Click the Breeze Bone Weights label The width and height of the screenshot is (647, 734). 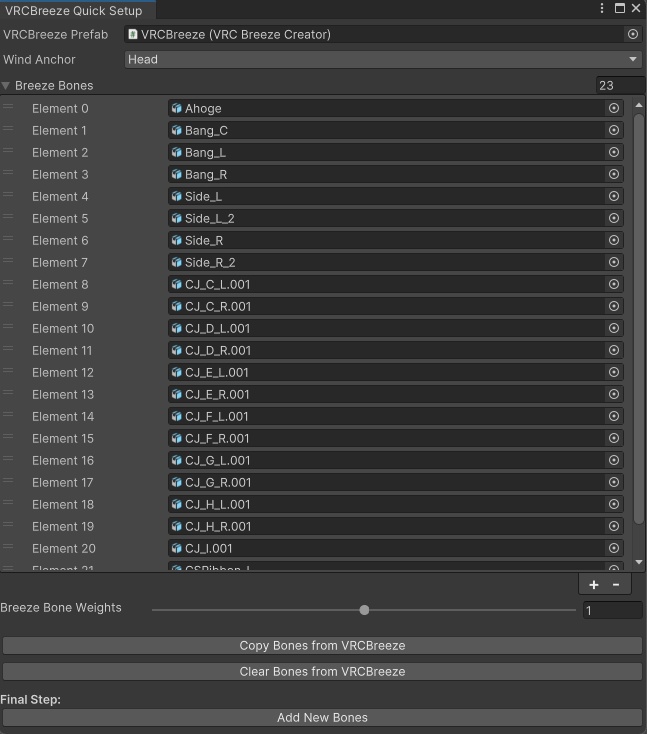pos(61,607)
